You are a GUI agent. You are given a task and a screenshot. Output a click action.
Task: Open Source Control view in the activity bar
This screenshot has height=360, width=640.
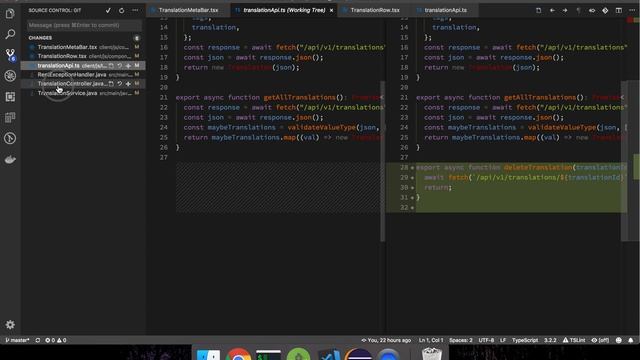[10, 55]
